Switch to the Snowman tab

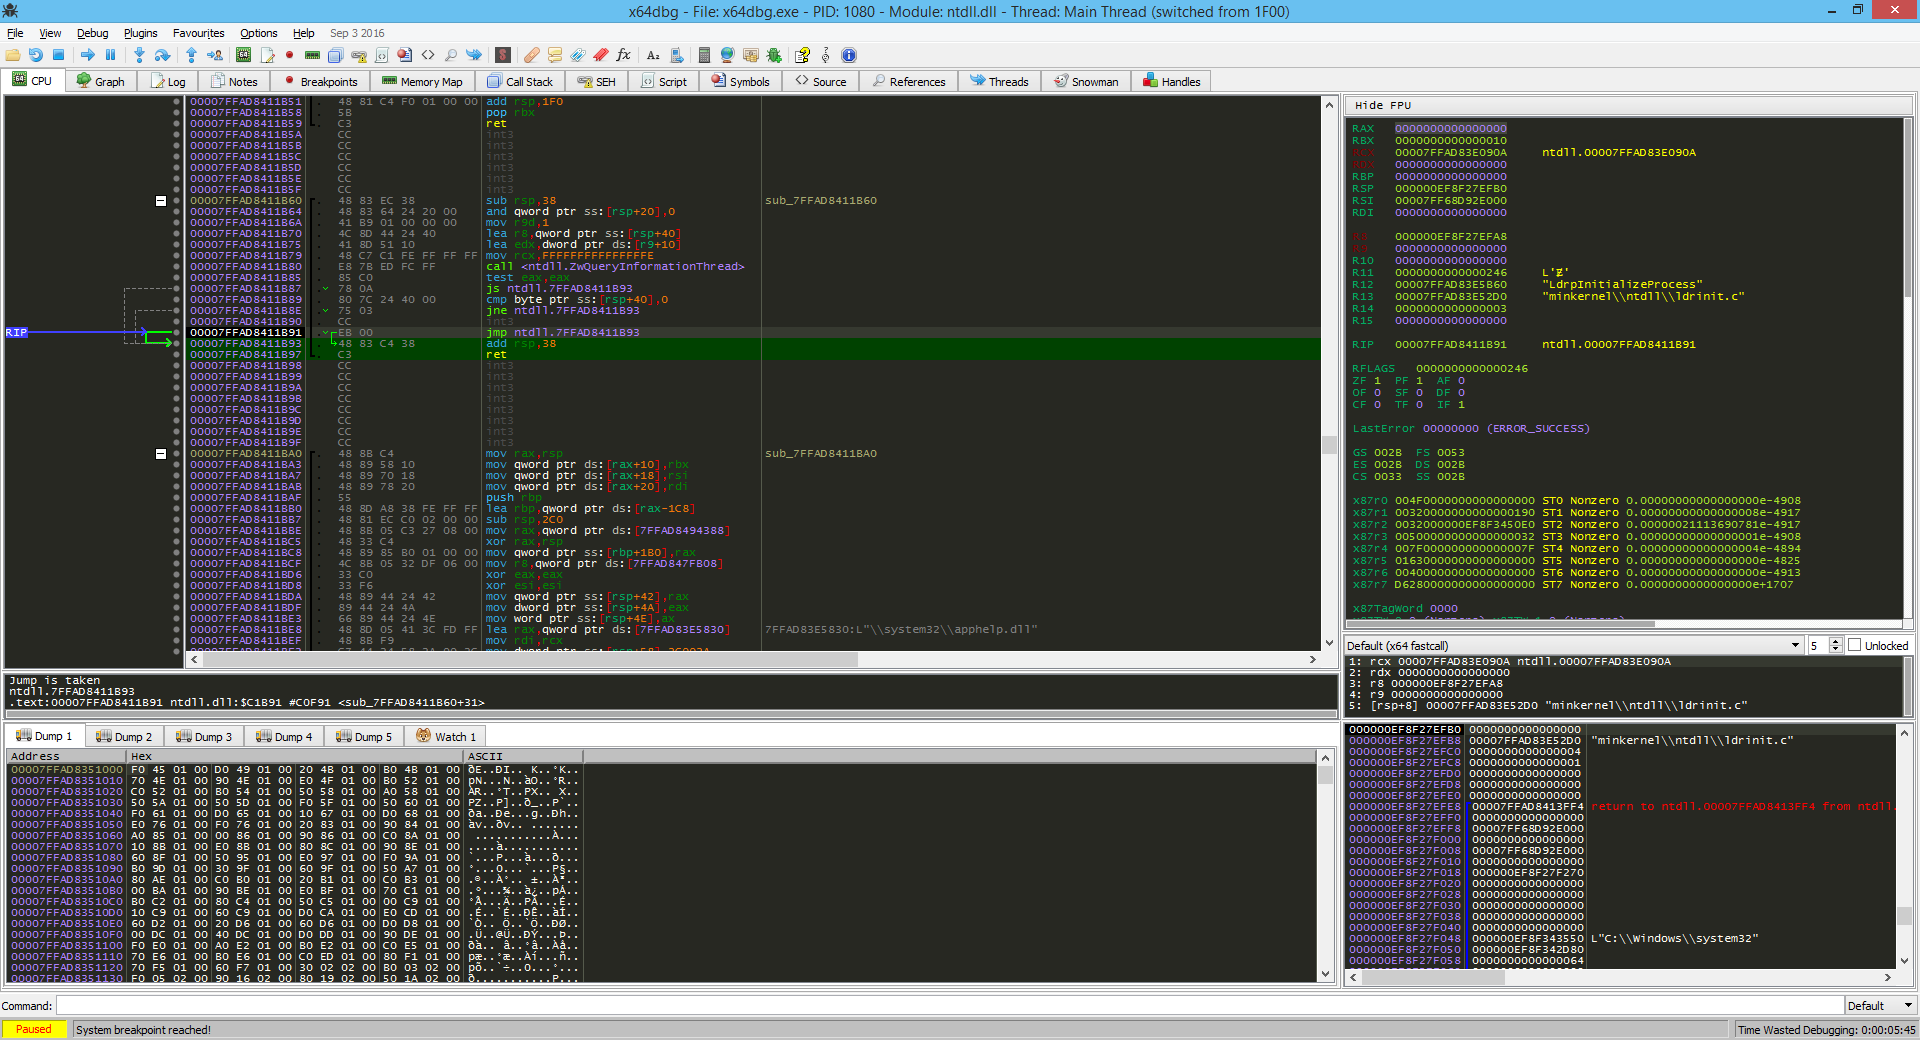coord(1086,81)
